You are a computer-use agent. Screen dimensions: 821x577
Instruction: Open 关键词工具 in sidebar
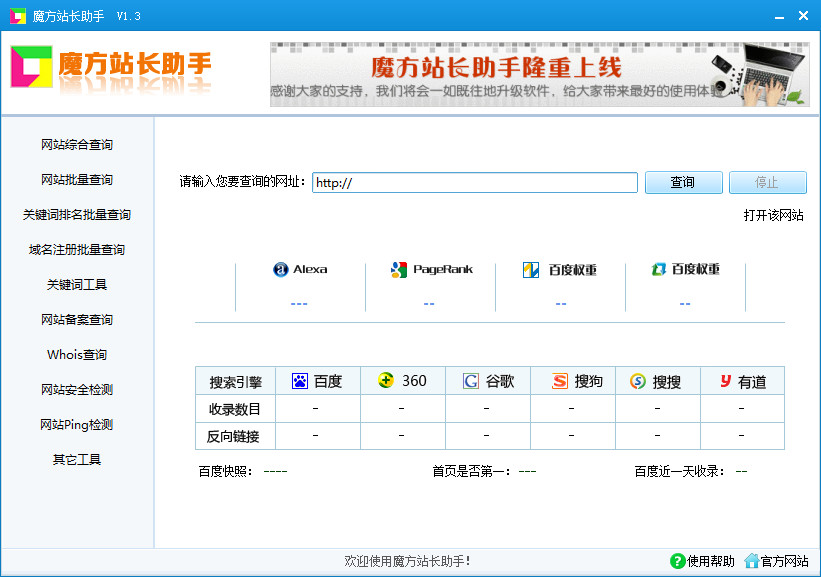[77, 285]
